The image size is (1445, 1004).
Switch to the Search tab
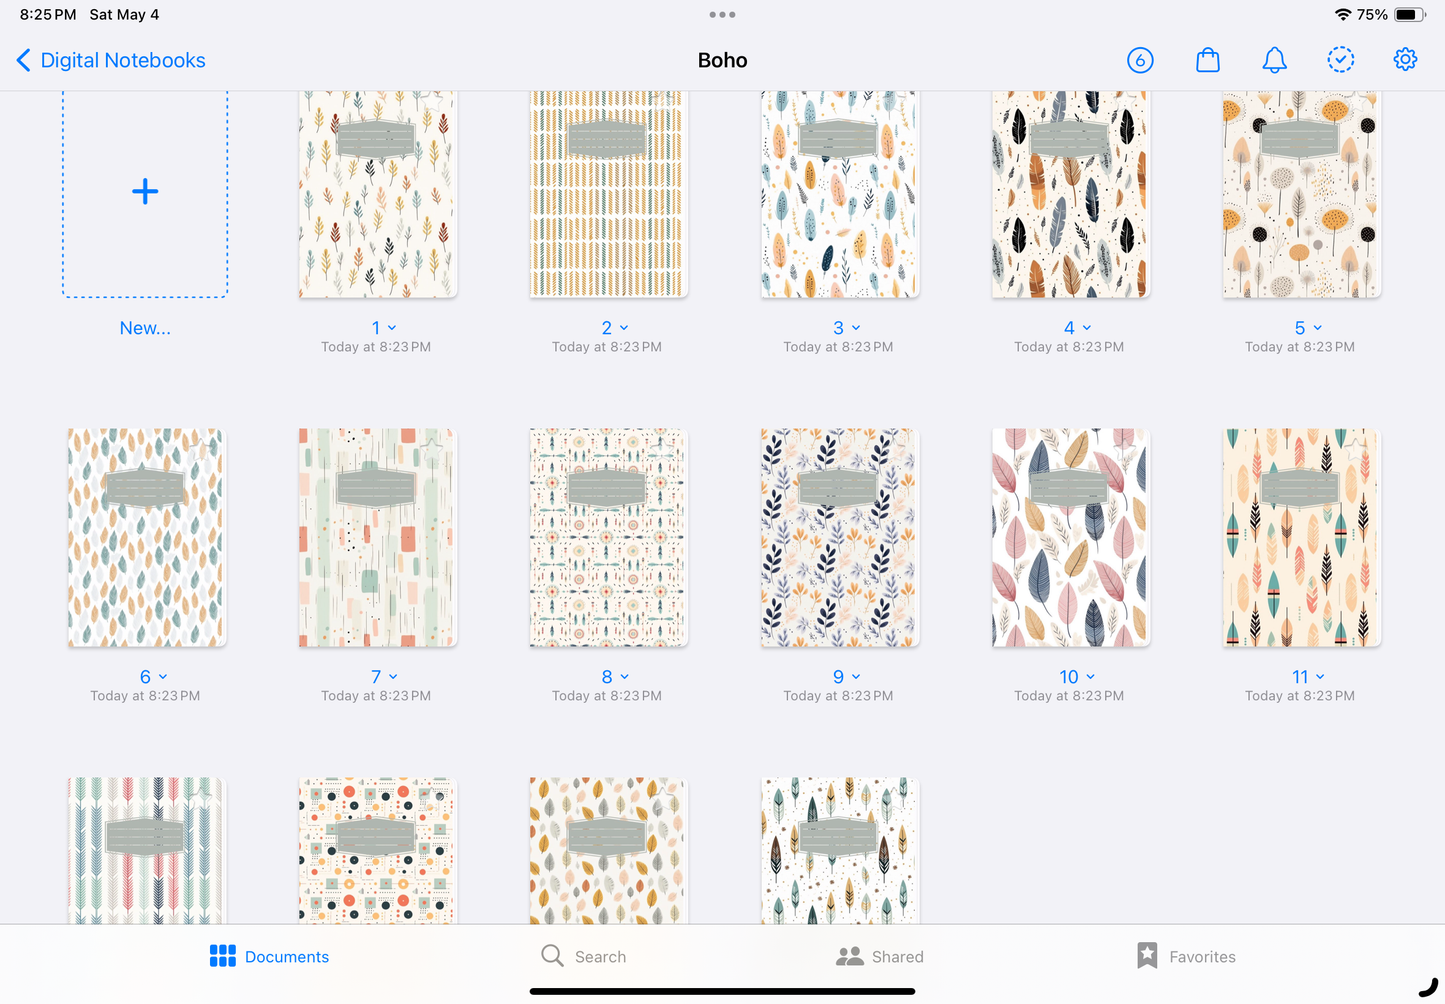click(584, 957)
